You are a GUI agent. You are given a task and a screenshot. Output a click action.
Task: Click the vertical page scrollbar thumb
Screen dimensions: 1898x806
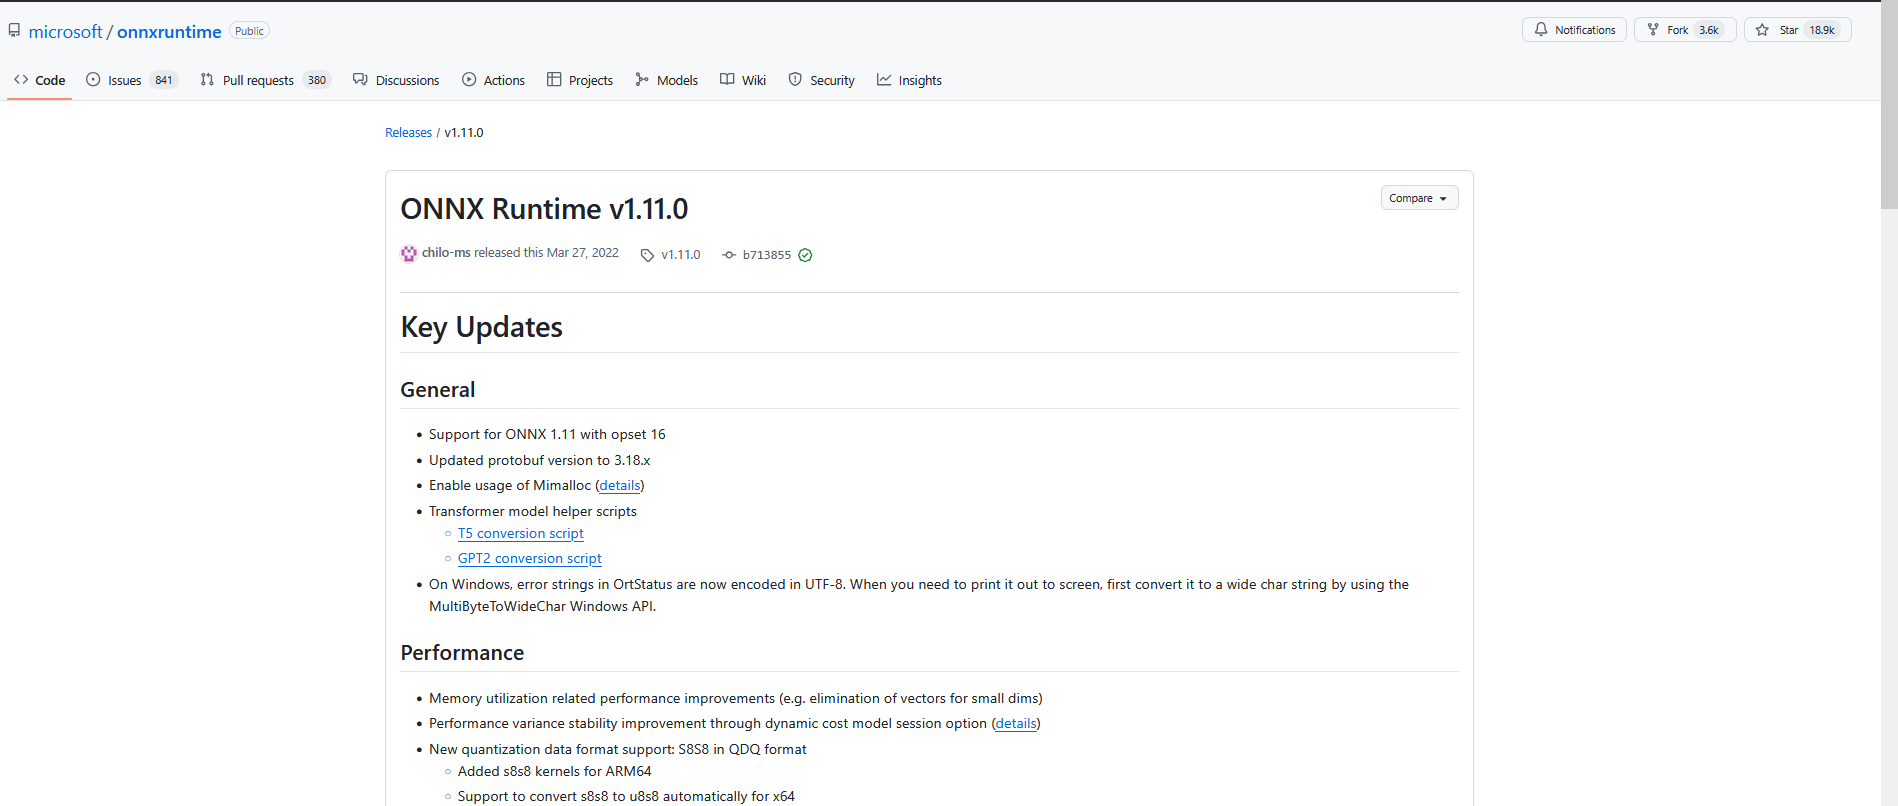pyautogui.click(x=1889, y=104)
